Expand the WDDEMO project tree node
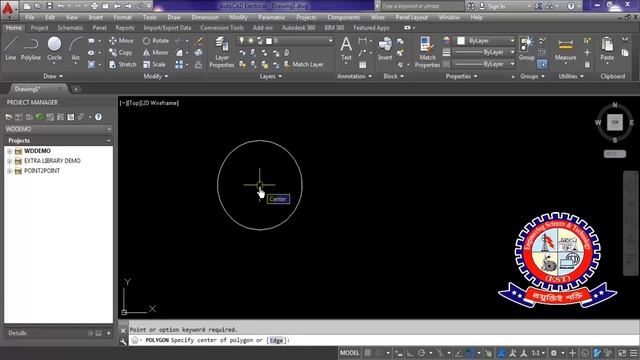The image size is (640, 360). click(9, 151)
